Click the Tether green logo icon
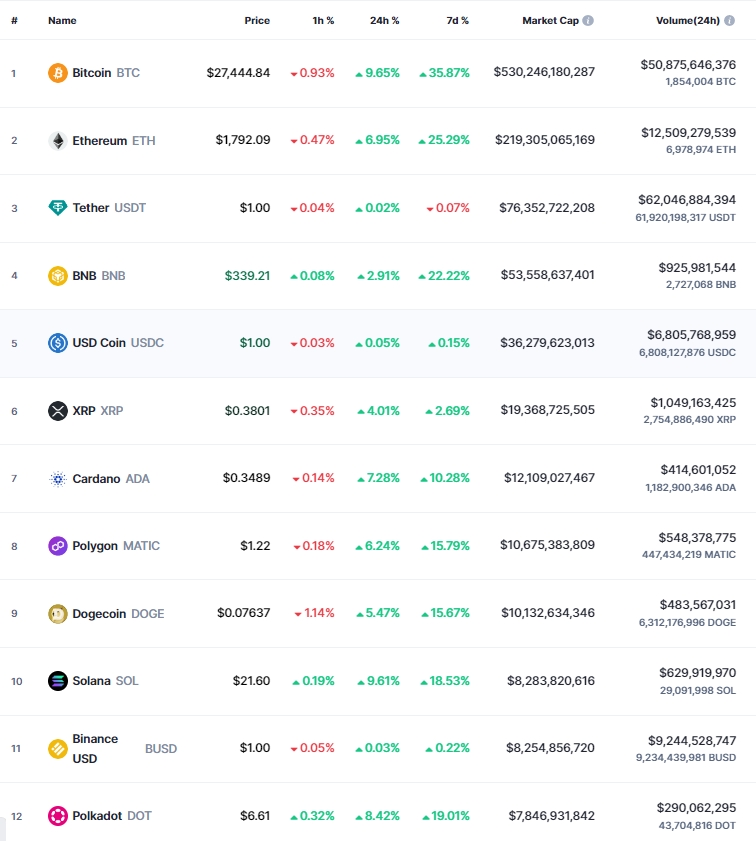This screenshot has width=756, height=841. click(57, 208)
